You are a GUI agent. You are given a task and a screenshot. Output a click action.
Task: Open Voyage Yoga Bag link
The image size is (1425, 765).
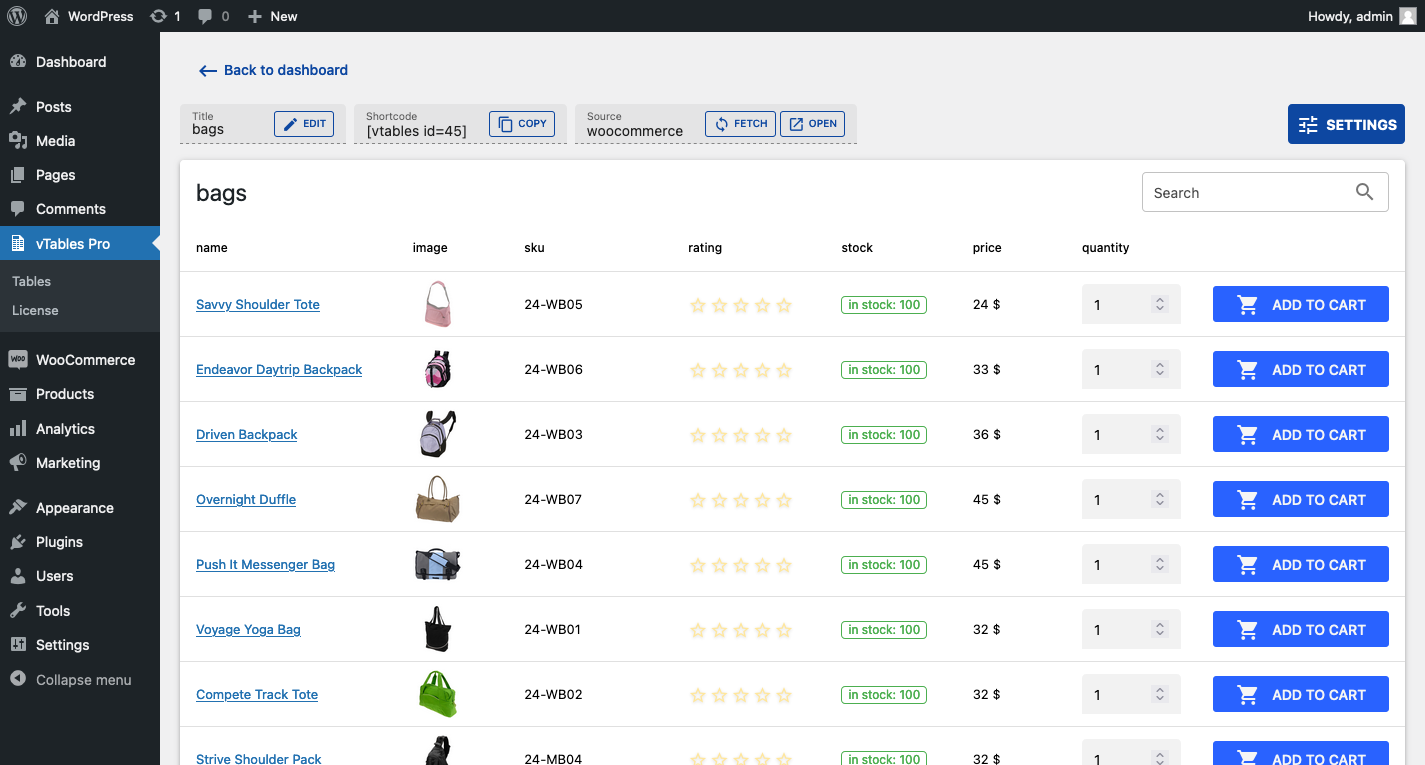pyautogui.click(x=248, y=630)
